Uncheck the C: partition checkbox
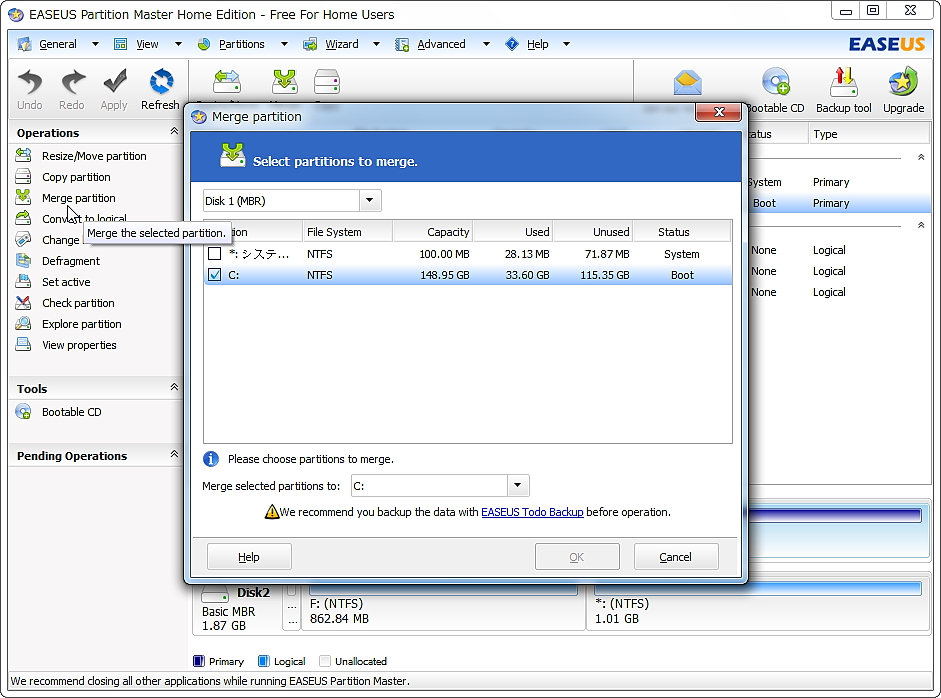The height and width of the screenshot is (698, 941). pos(214,275)
